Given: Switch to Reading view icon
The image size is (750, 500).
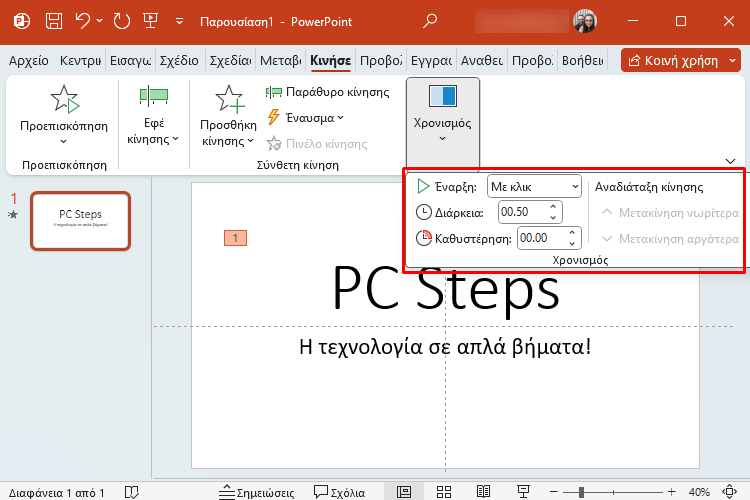Looking at the screenshot, I should coord(484,492).
